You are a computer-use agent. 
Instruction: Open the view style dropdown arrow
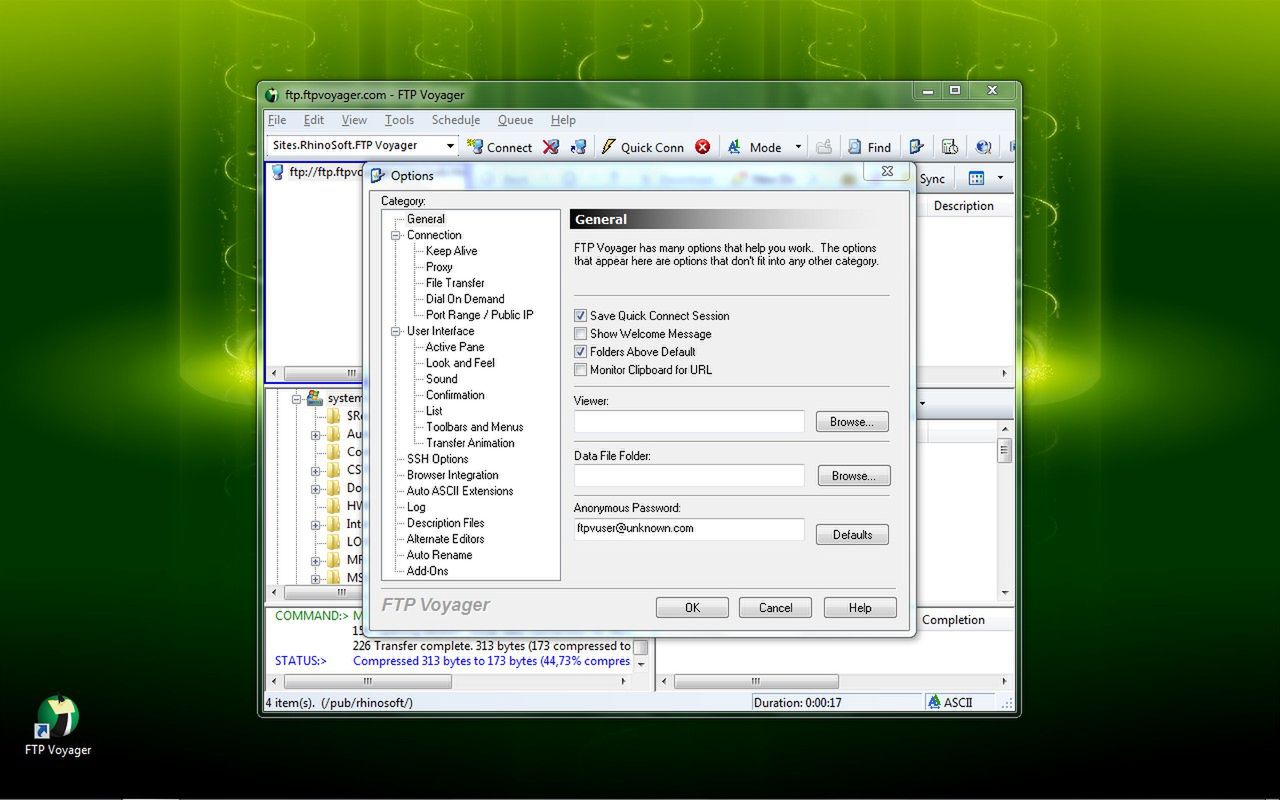click(1000, 178)
